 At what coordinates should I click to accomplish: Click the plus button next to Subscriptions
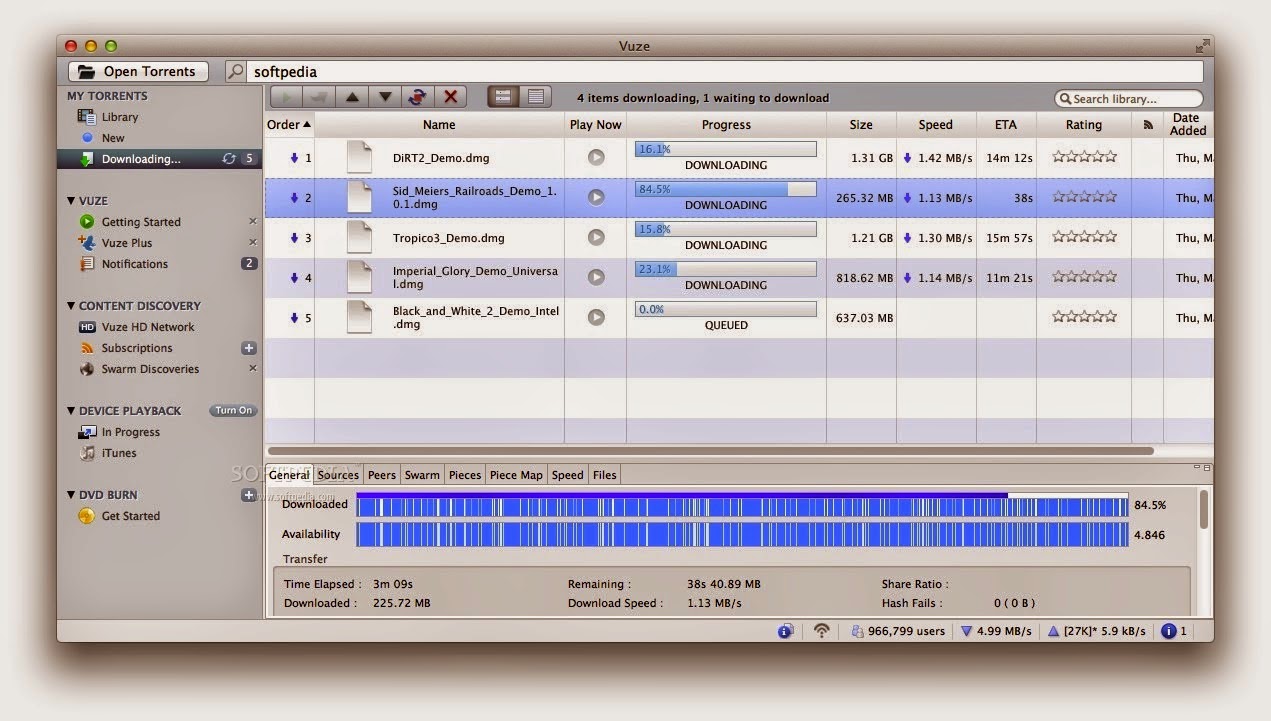[249, 348]
